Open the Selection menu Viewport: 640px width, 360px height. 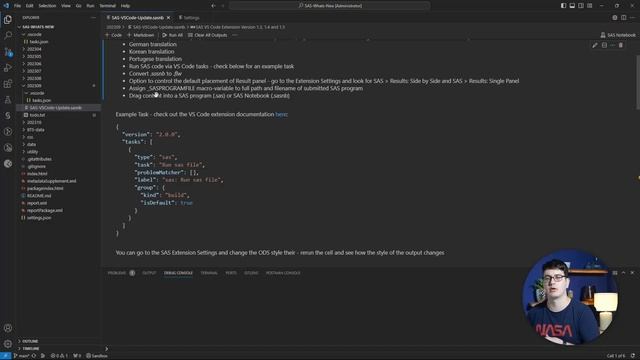pyautogui.click(x=47, y=6)
